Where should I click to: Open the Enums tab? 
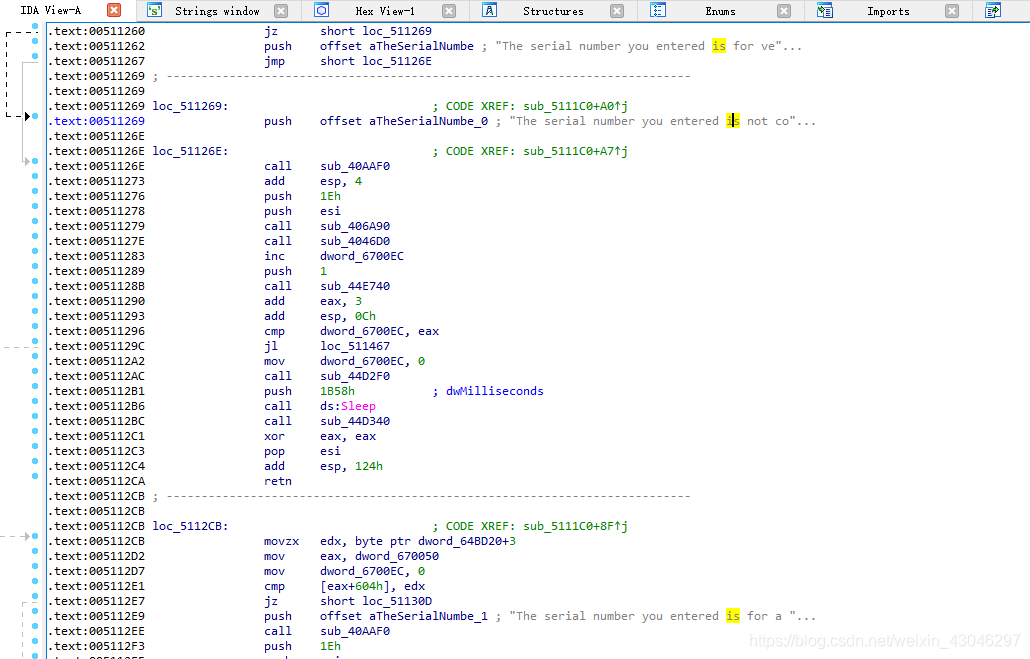(721, 11)
